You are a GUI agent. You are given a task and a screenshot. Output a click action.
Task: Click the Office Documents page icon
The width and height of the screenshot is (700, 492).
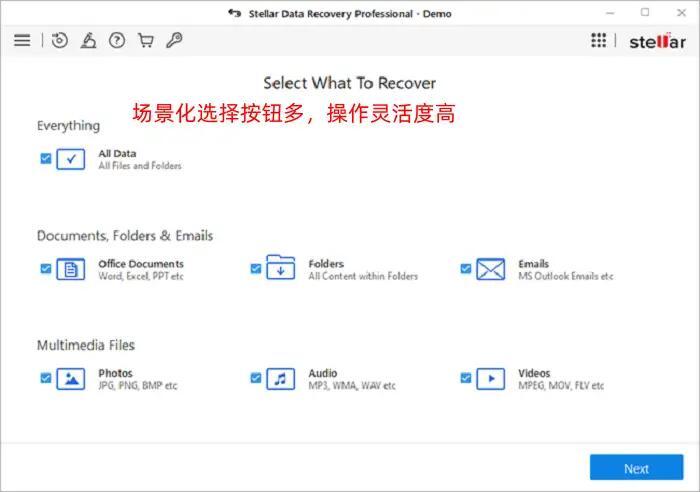coord(71,269)
